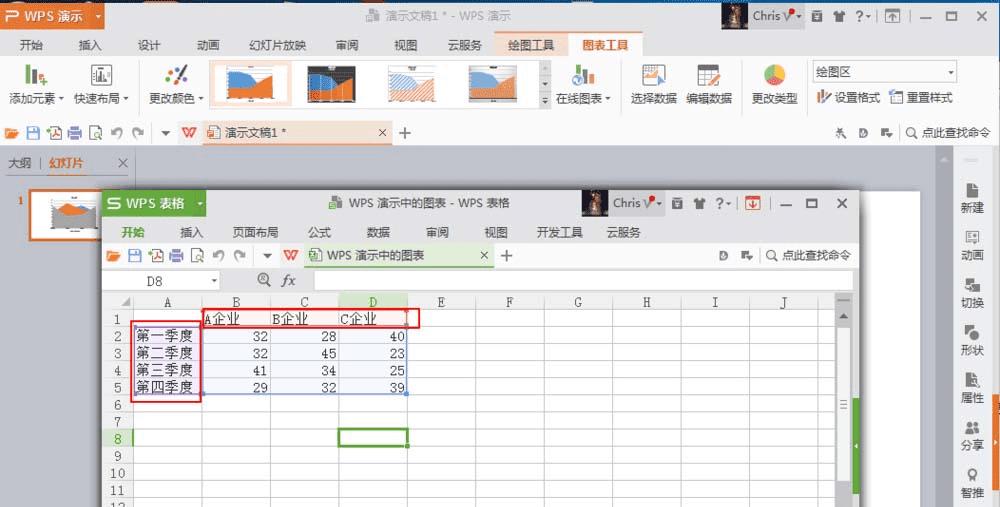Click 重置样式 (Reset Style) button
This screenshot has height=507, width=1000.
click(921, 98)
